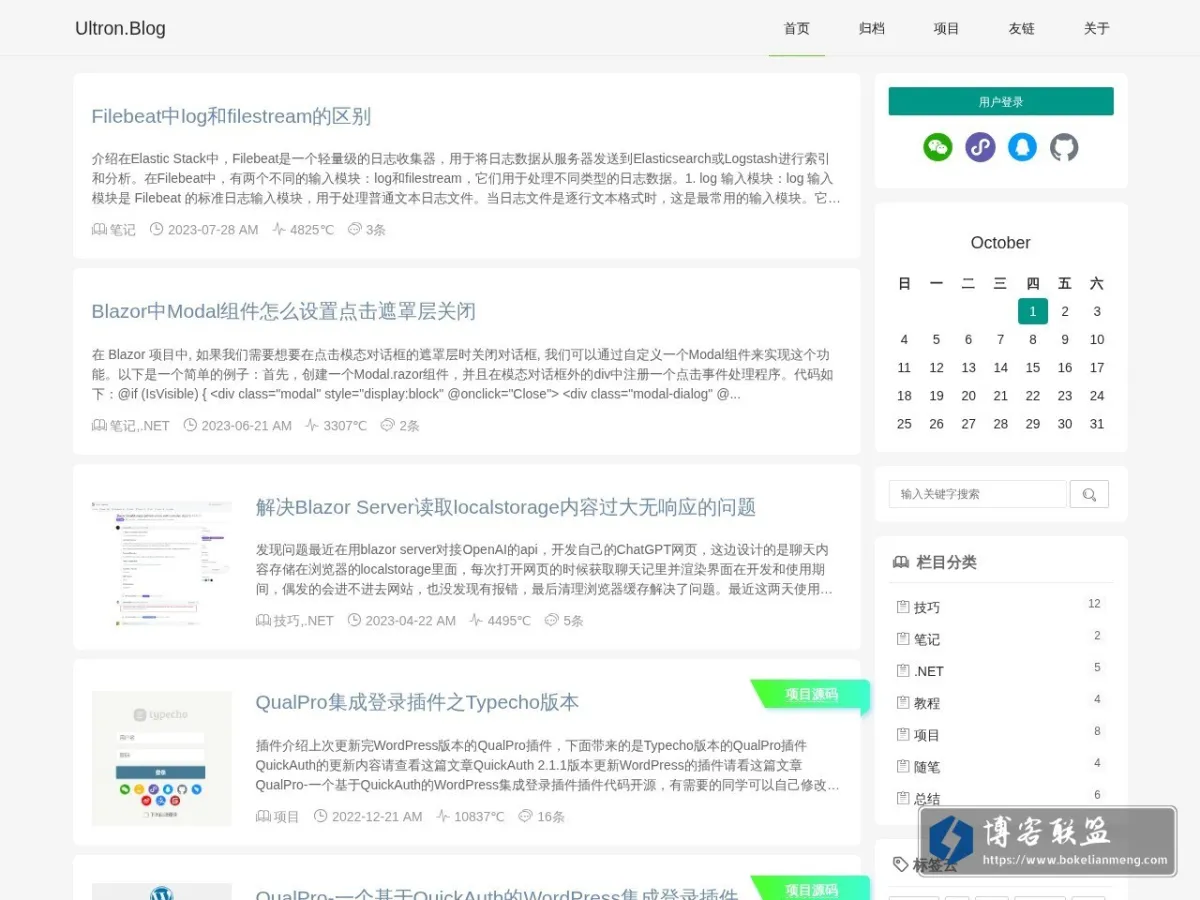This screenshot has width=1200, height=900.
Task: Click the book icon beside 笔记,.NET
Action: 99,425
